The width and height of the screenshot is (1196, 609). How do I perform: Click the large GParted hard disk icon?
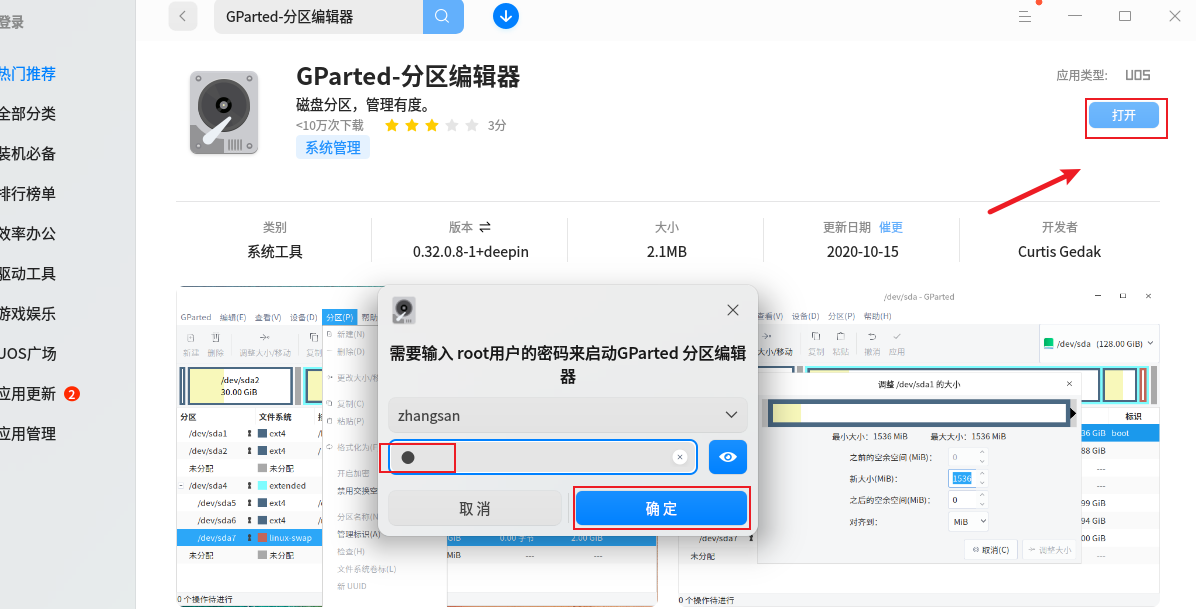click(223, 113)
